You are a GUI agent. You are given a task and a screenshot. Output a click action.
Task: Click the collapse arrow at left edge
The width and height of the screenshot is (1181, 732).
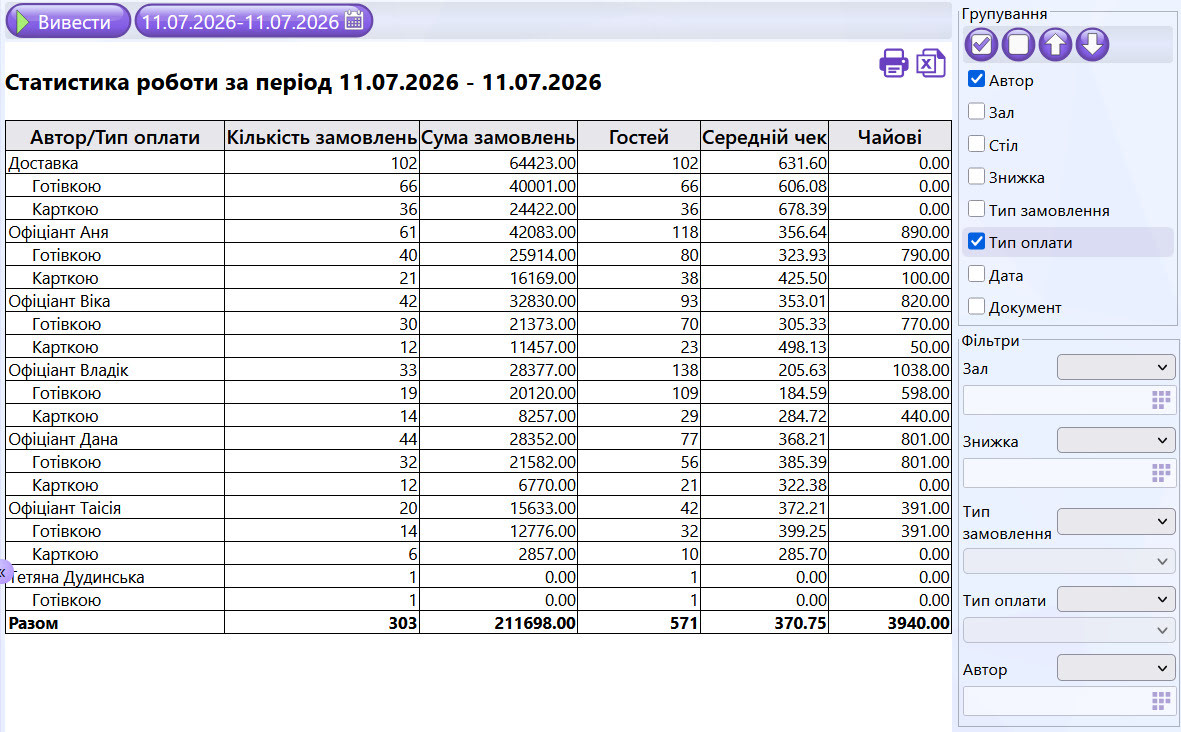point(4,572)
